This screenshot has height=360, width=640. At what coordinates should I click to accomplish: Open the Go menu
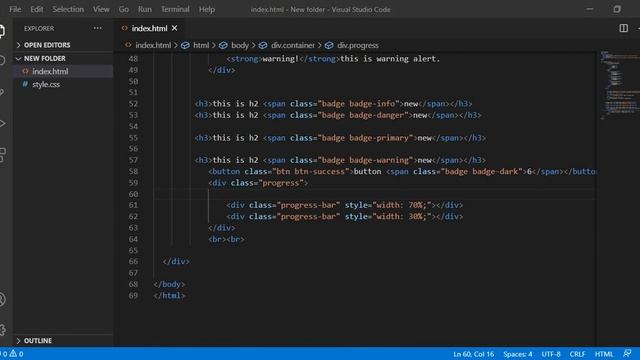coord(124,9)
